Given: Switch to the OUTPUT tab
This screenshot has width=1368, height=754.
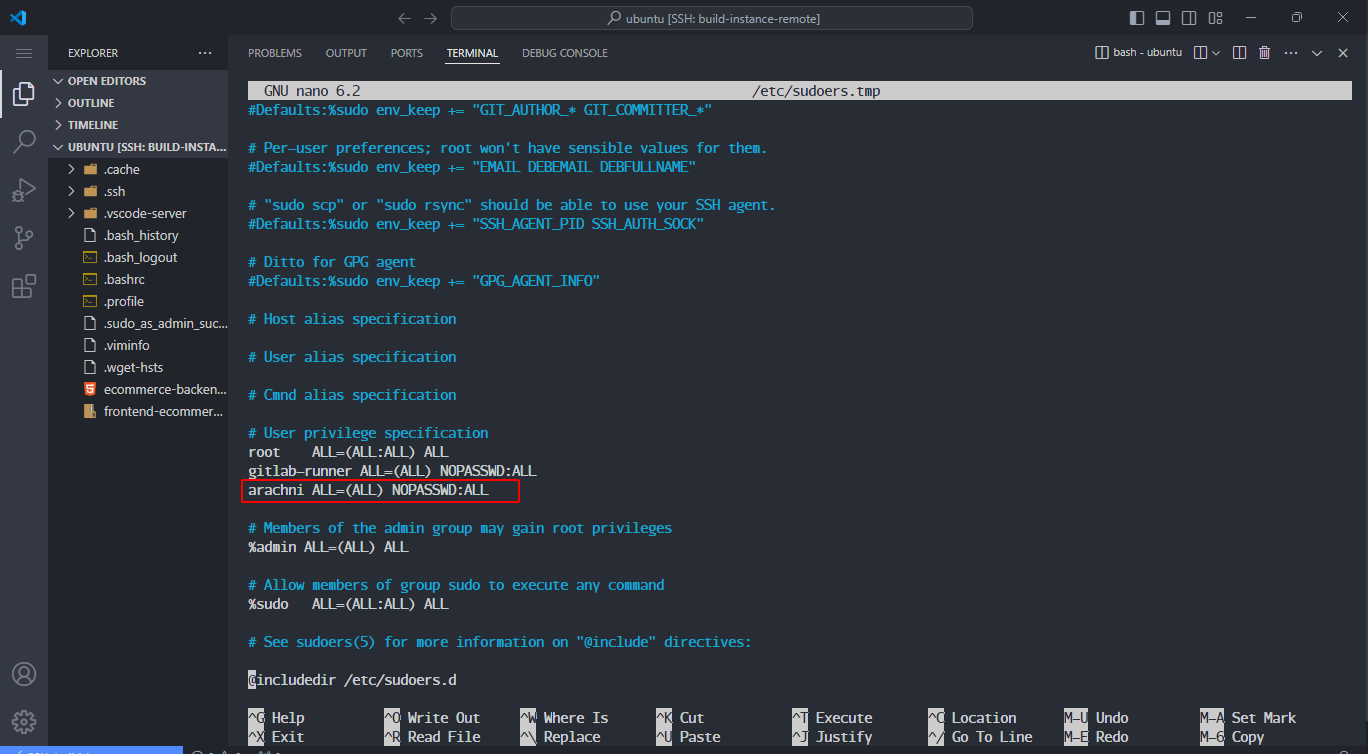Looking at the screenshot, I should [x=346, y=53].
